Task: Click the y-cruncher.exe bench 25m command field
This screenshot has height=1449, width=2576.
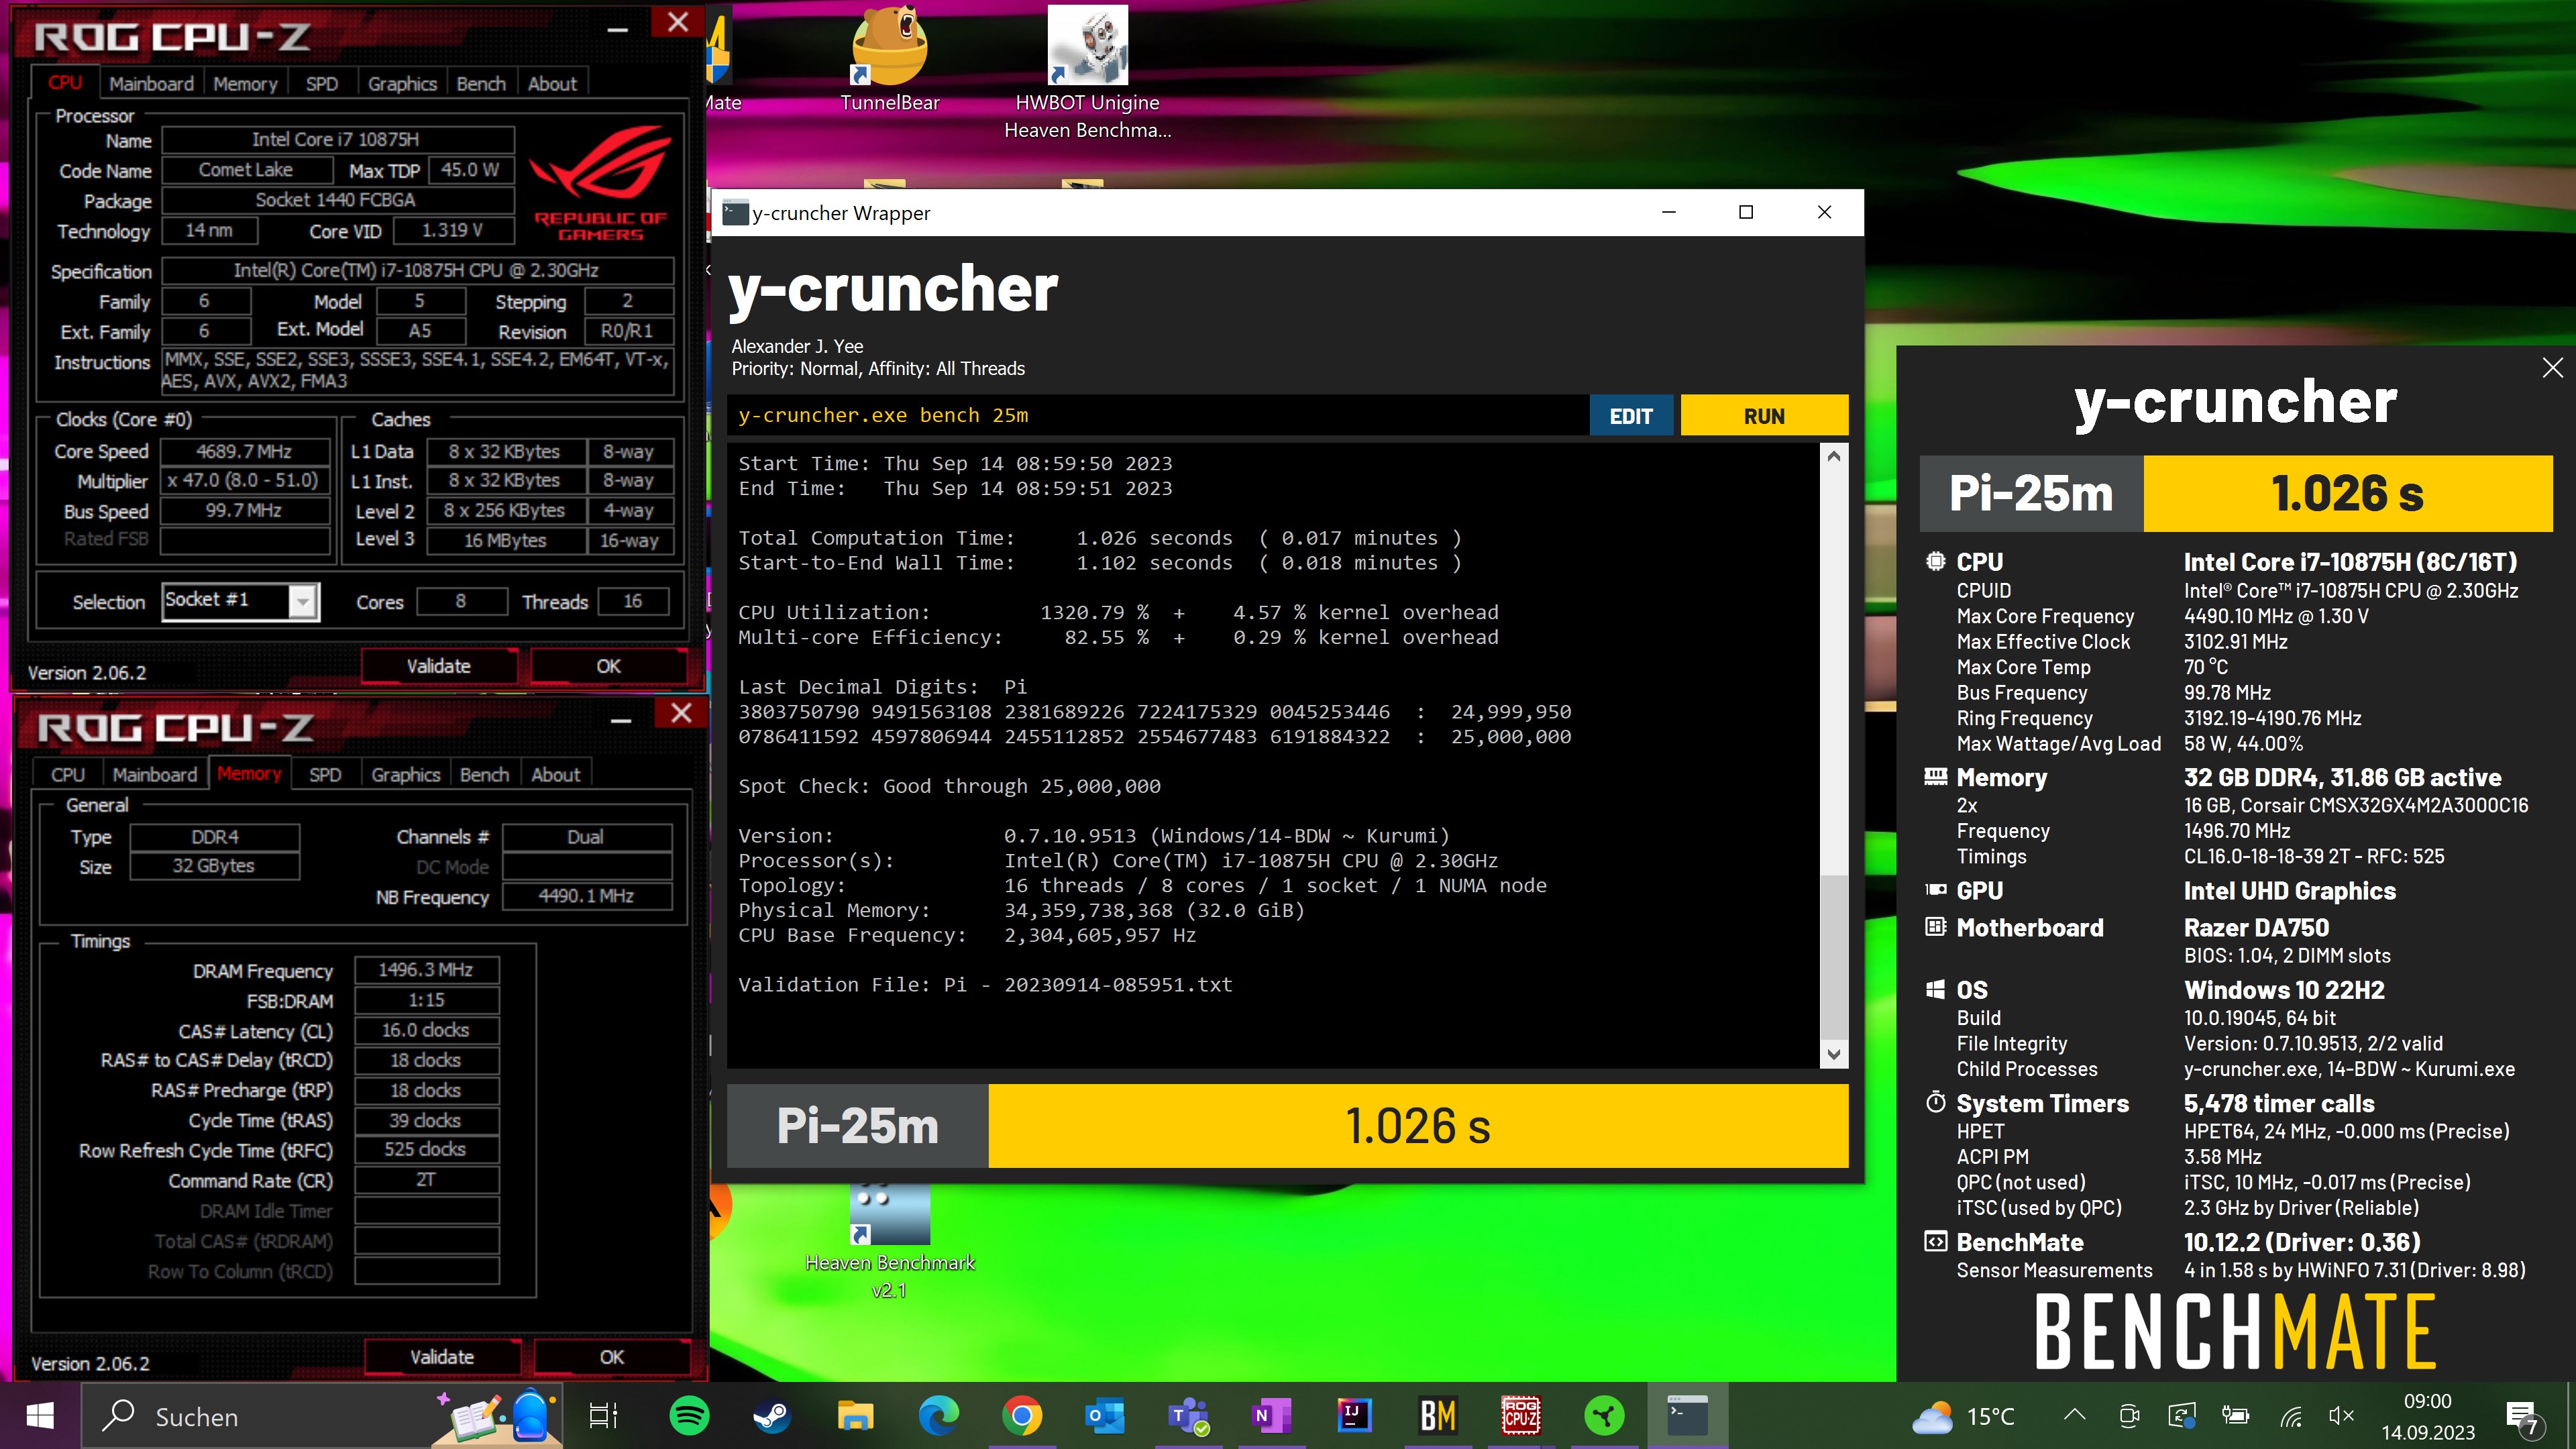Action: pyautogui.click(x=1158, y=416)
